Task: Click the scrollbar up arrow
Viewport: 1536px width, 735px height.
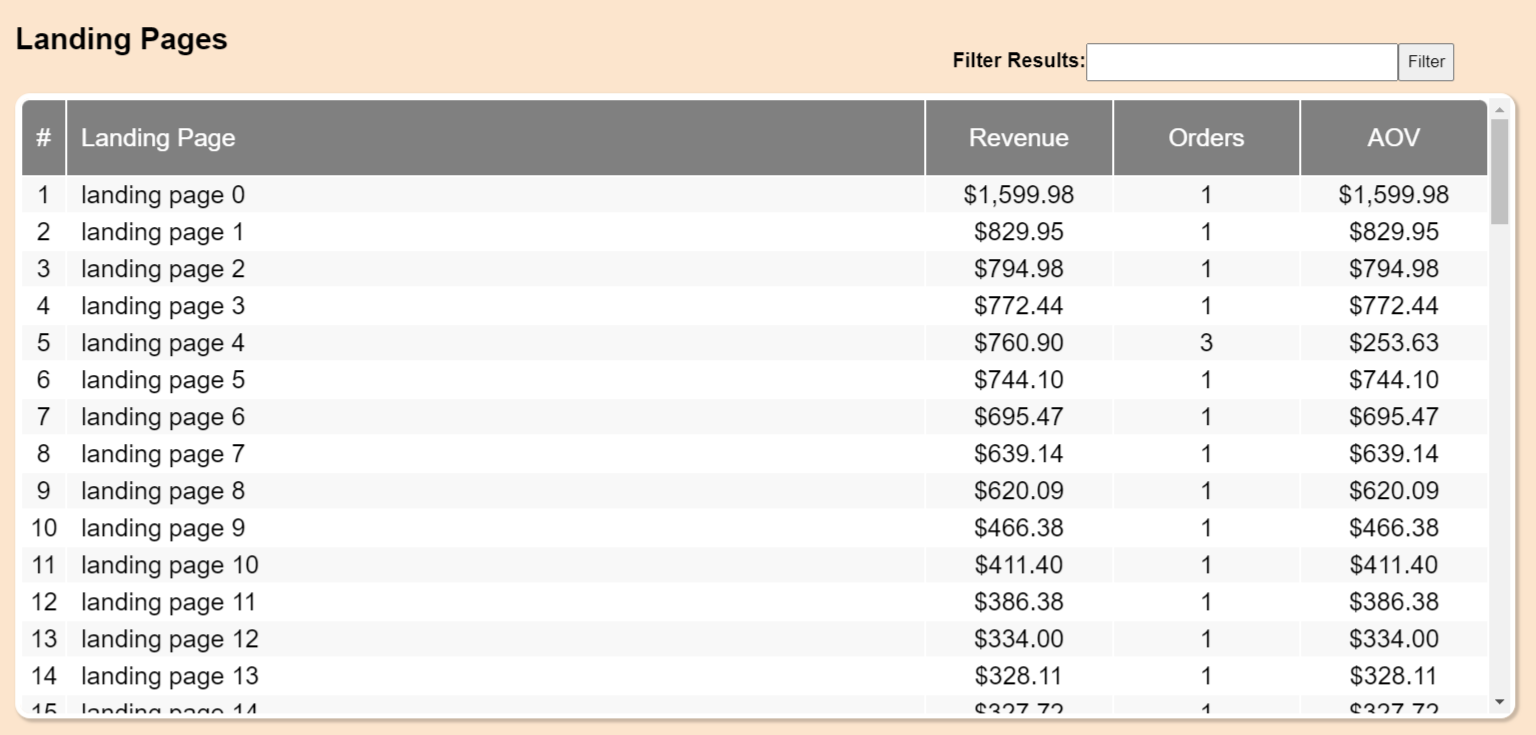Action: [x=1499, y=109]
